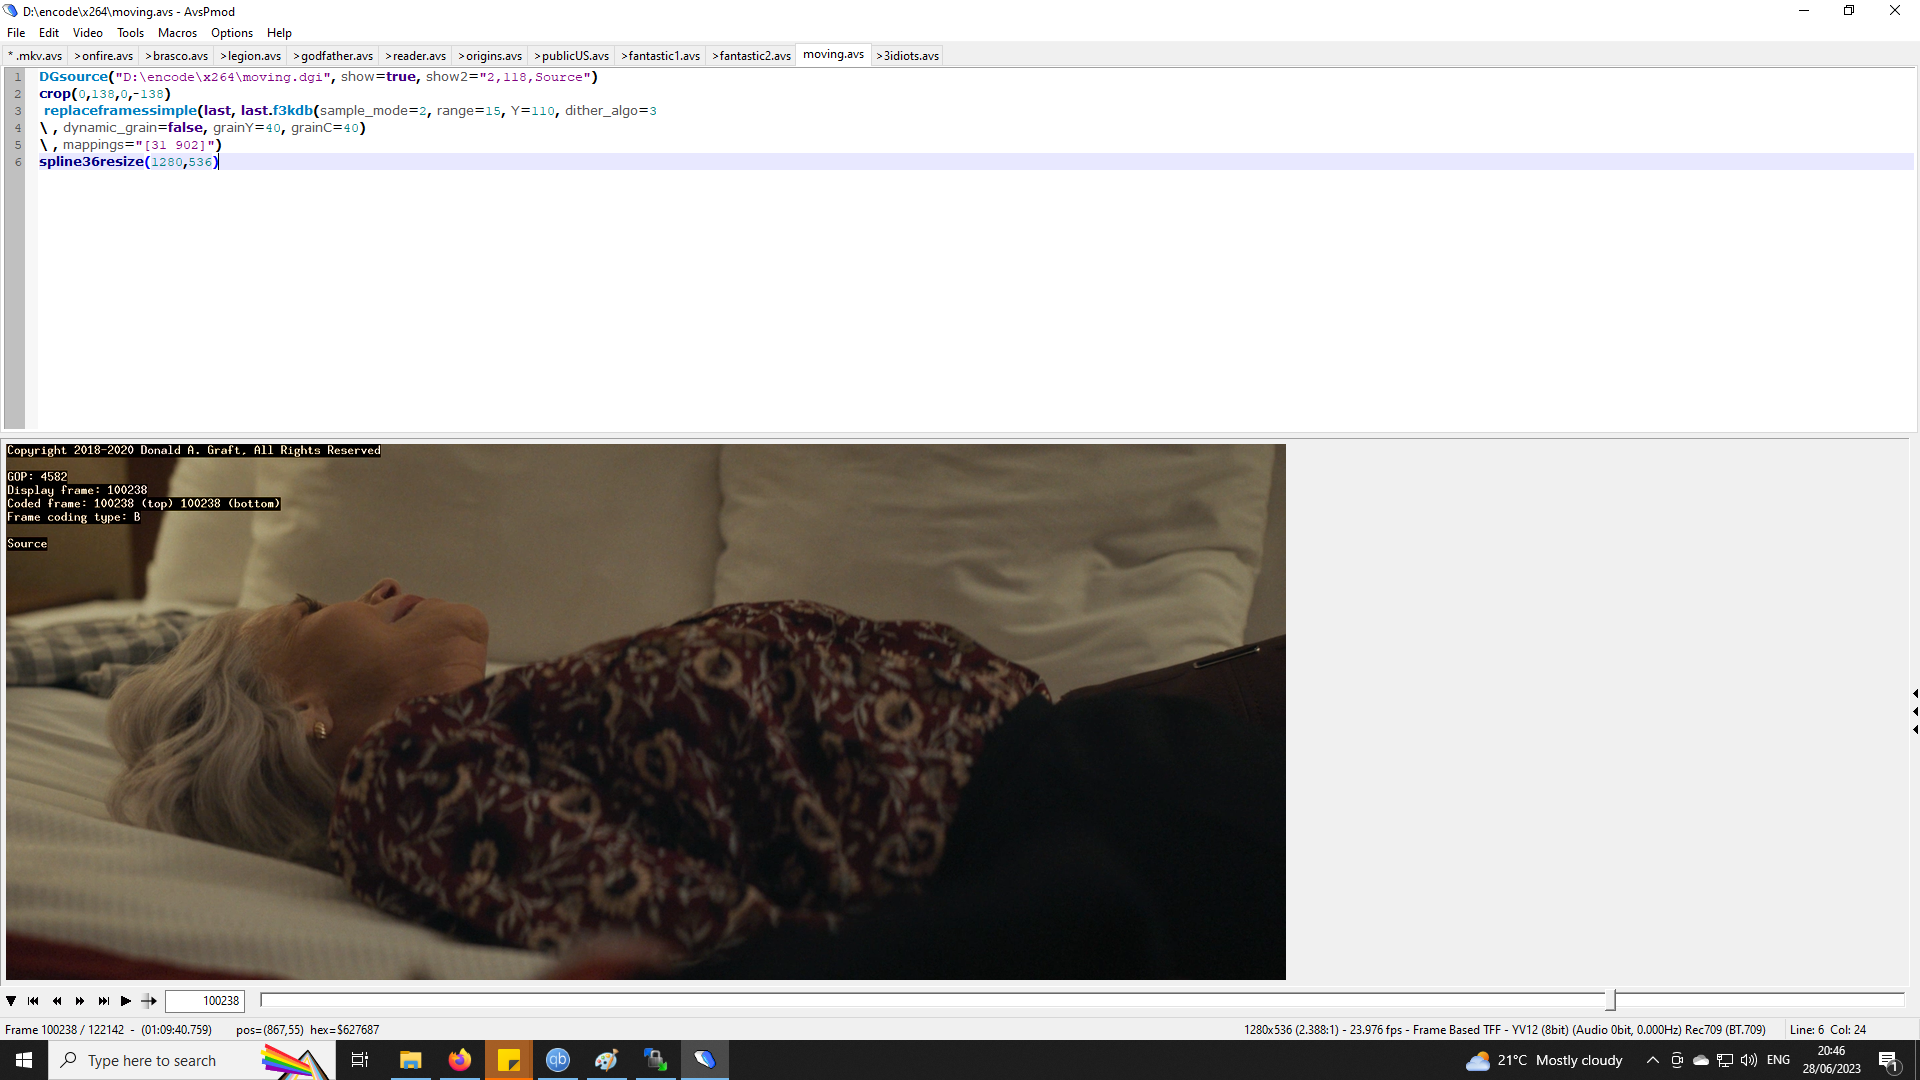Click the top slider window toggle marker
Viewport: 1920px width, 1080px height.
point(1914,693)
